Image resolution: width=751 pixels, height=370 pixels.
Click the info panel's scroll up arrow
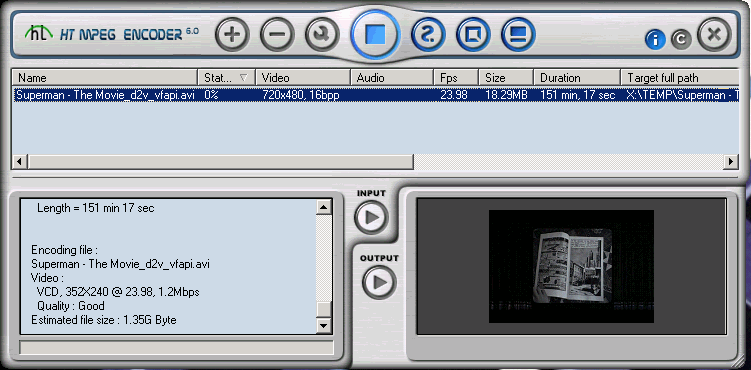[x=324, y=207]
